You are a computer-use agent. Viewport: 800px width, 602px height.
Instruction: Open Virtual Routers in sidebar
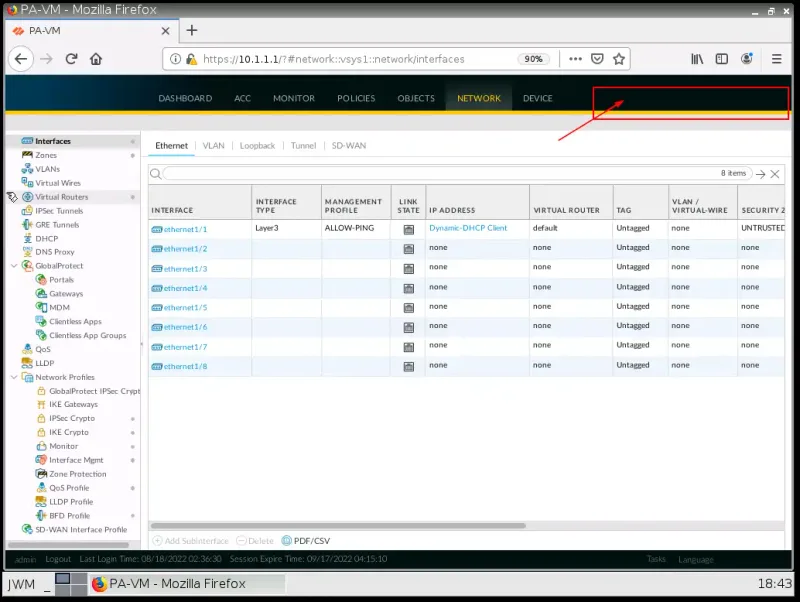[62, 197]
